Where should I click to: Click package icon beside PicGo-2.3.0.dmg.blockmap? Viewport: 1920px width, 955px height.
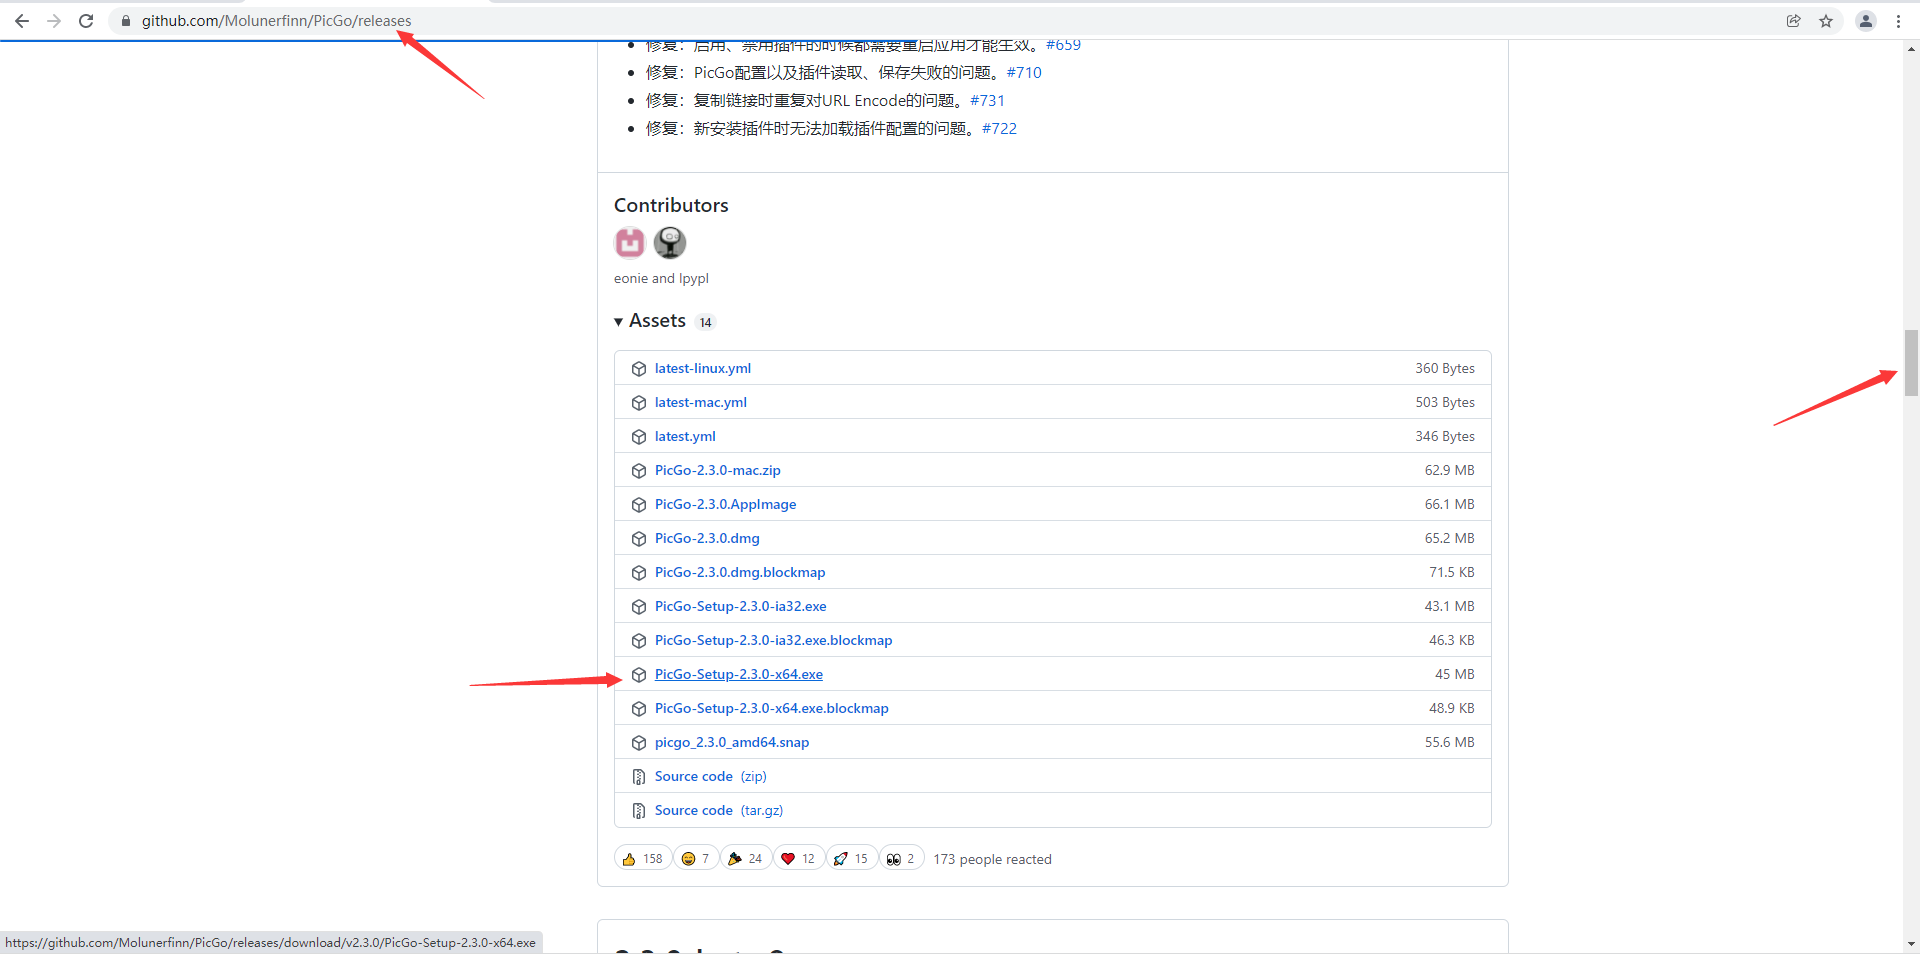(x=639, y=573)
